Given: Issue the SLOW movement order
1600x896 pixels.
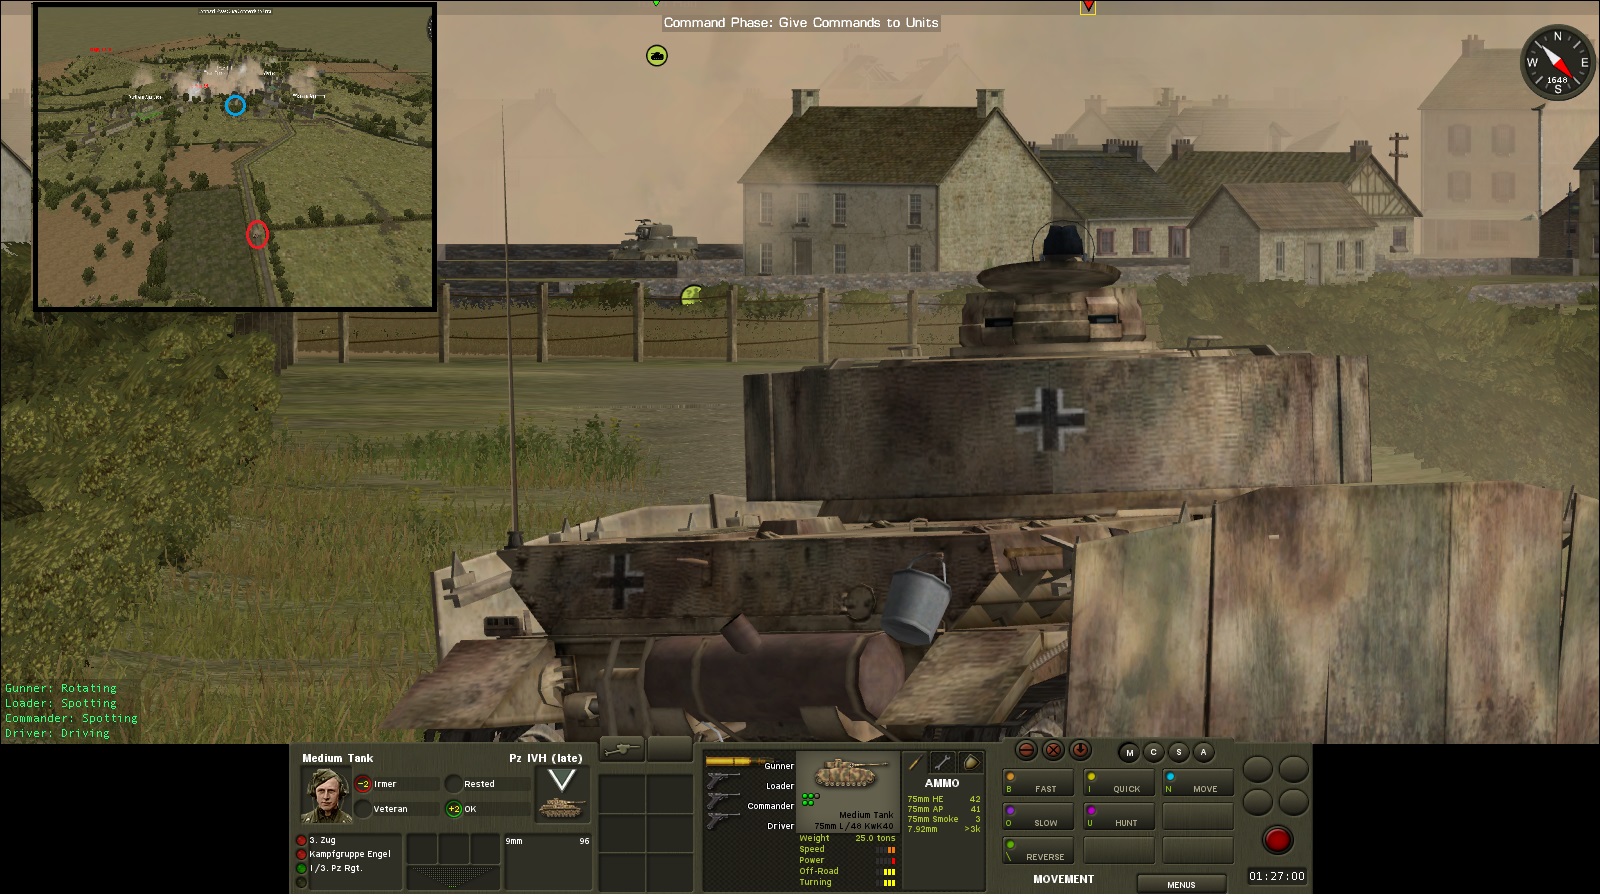Looking at the screenshot, I should [x=1038, y=817].
